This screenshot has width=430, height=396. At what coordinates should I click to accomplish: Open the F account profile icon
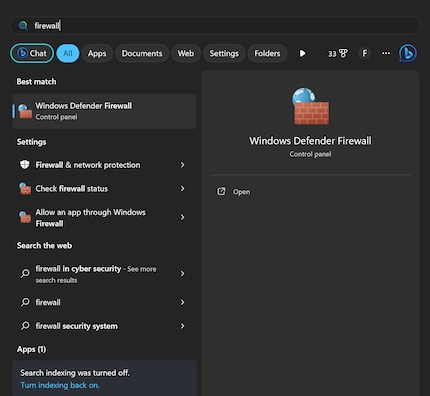pyautogui.click(x=365, y=53)
